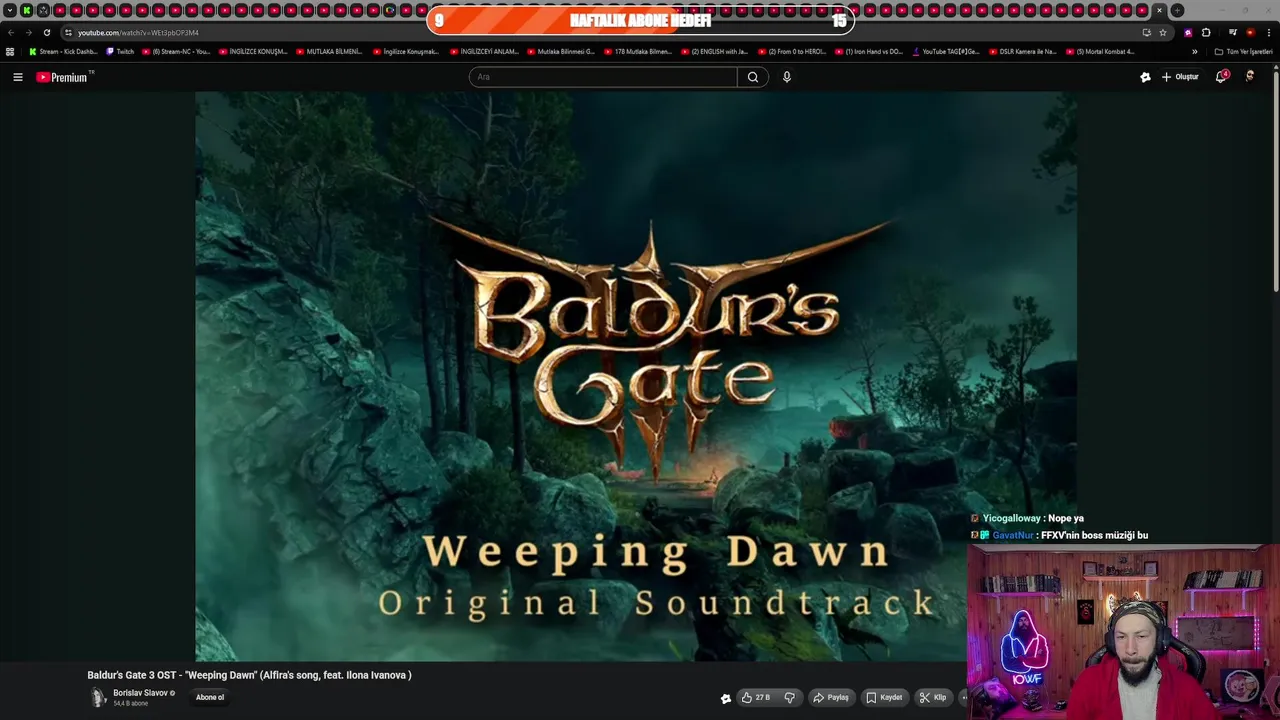The image size is (1280, 720).
Task: Open Borislav Slavov channel name
Action: point(140,693)
